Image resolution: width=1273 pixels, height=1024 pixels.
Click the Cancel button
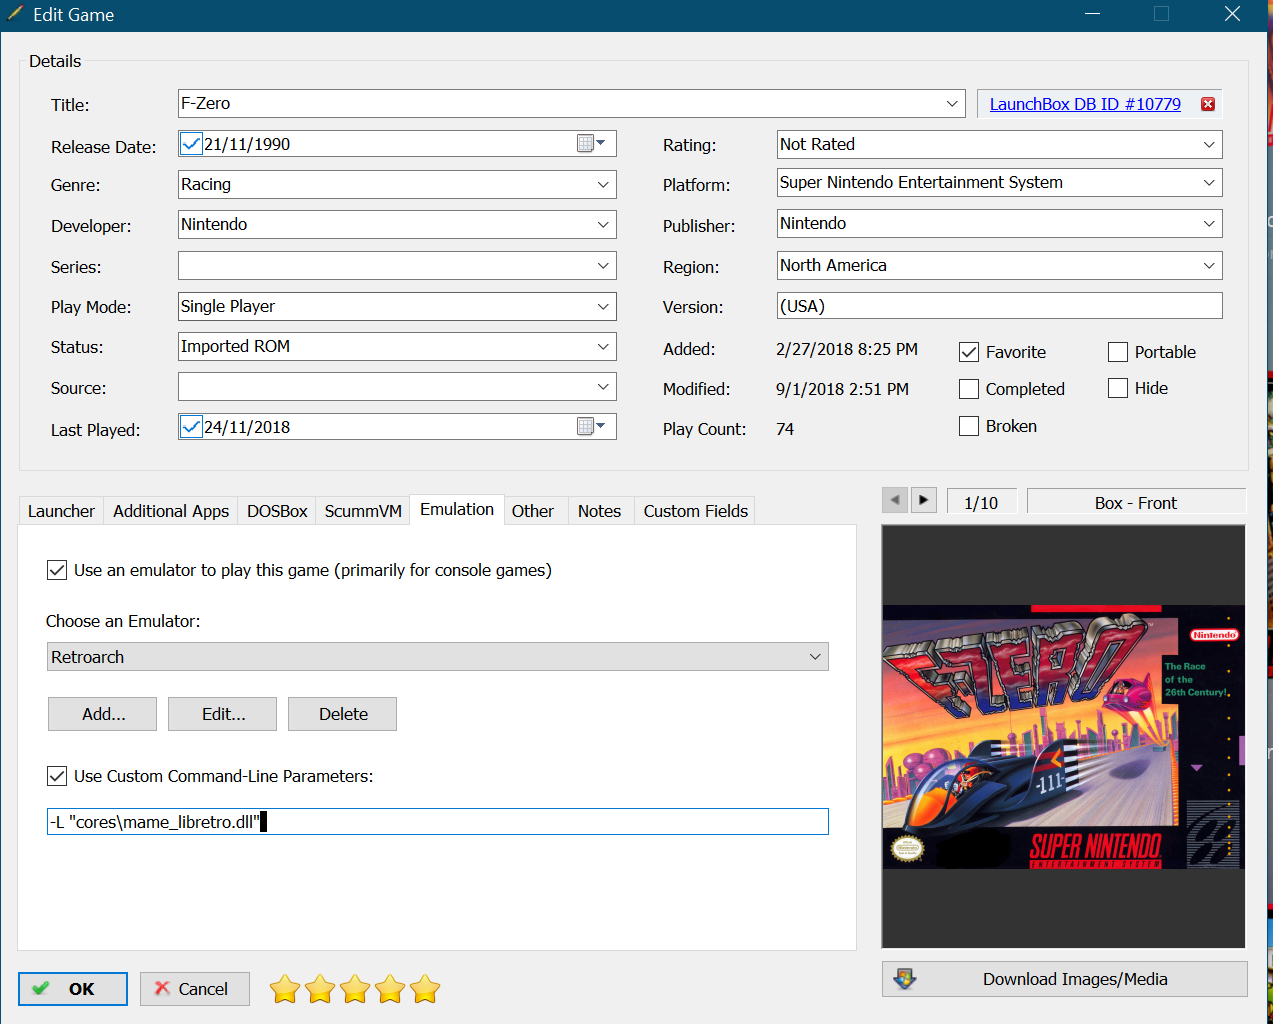point(195,989)
